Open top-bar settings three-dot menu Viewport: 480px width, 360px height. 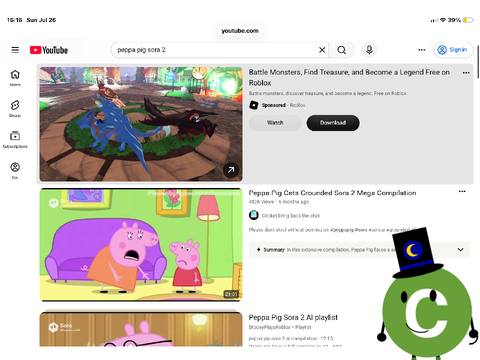point(422,50)
